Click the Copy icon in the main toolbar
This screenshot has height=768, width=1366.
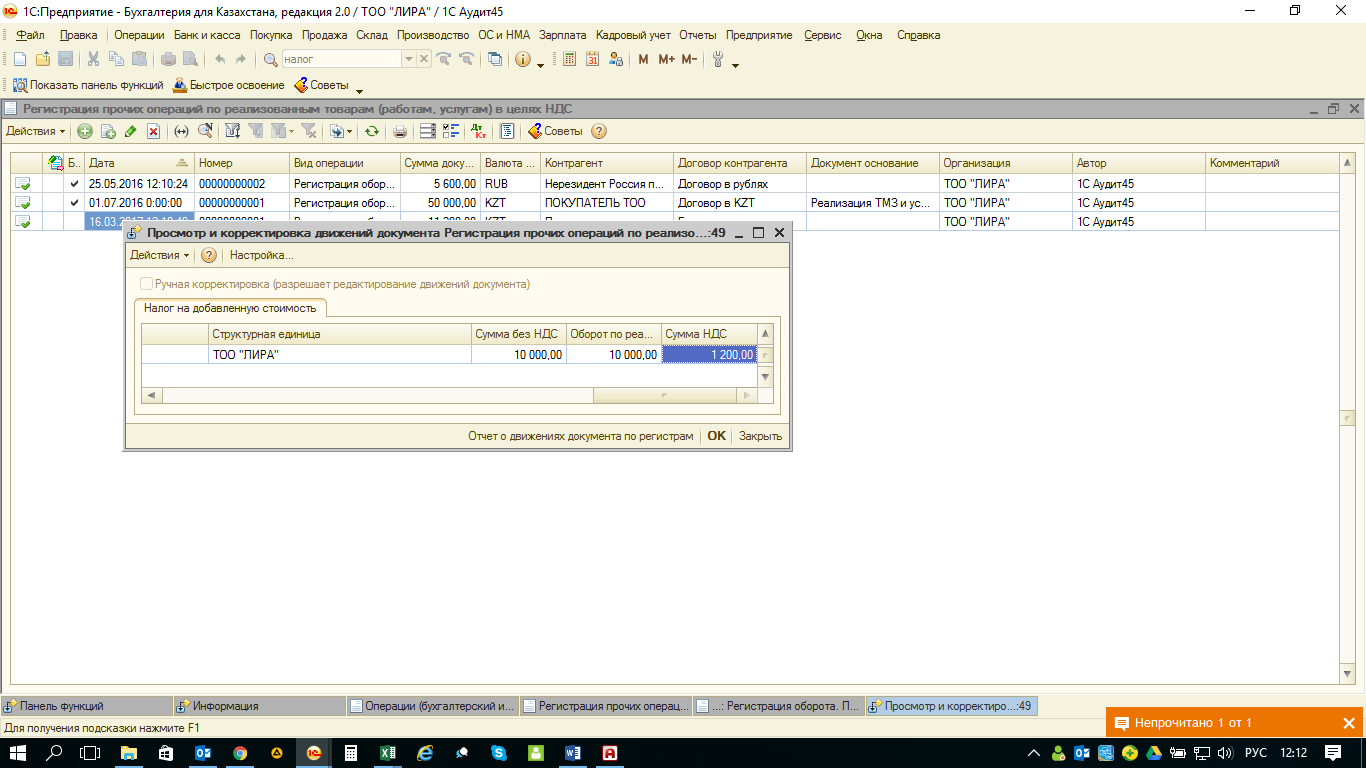tap(116, 59)
